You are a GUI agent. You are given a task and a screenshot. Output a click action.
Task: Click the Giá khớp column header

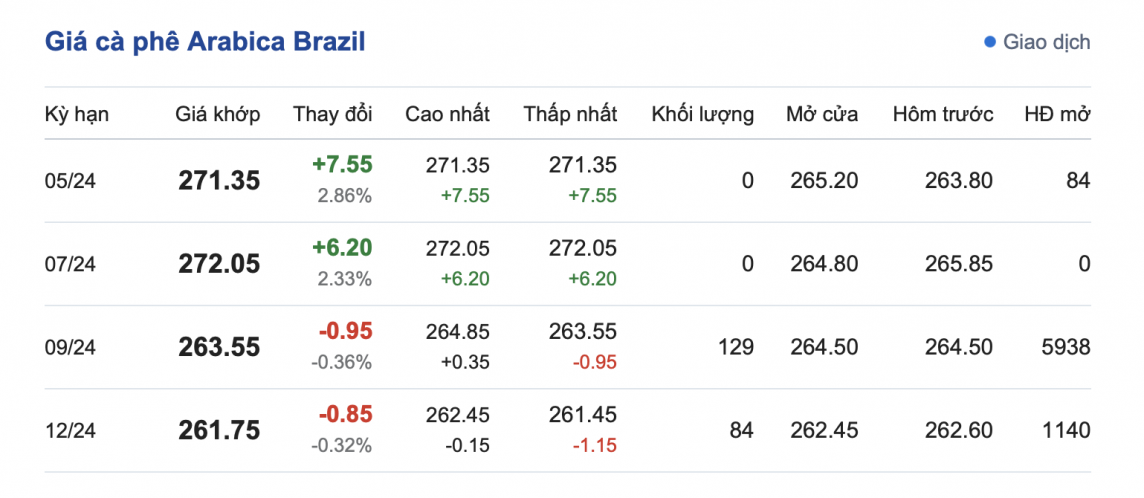pyautogui.click(x=217, y=114)
